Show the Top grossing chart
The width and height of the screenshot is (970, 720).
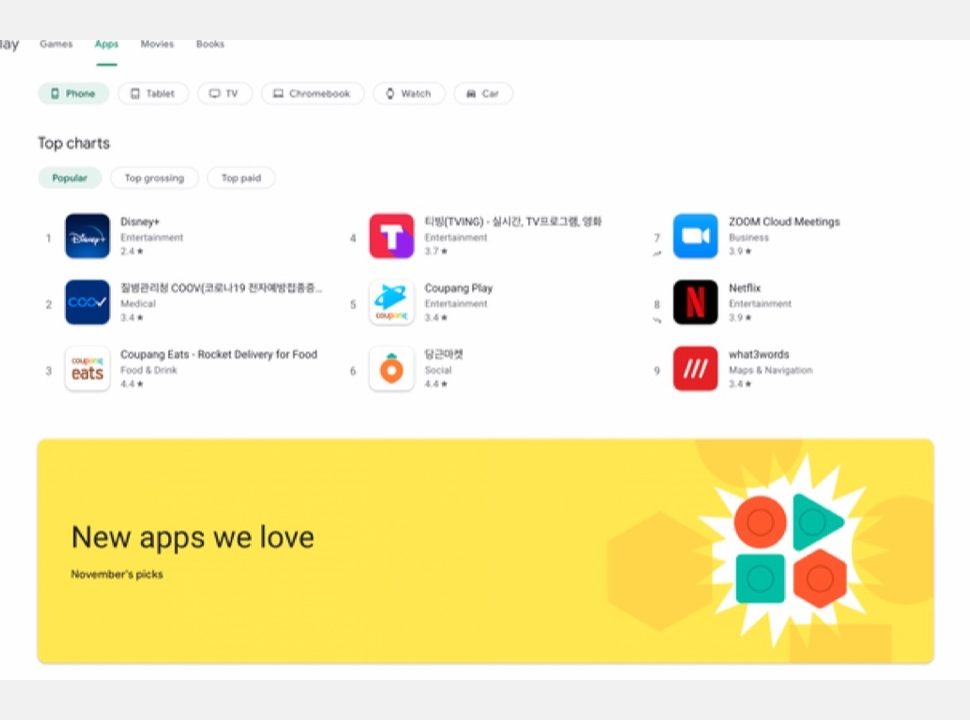coord(155,178)
